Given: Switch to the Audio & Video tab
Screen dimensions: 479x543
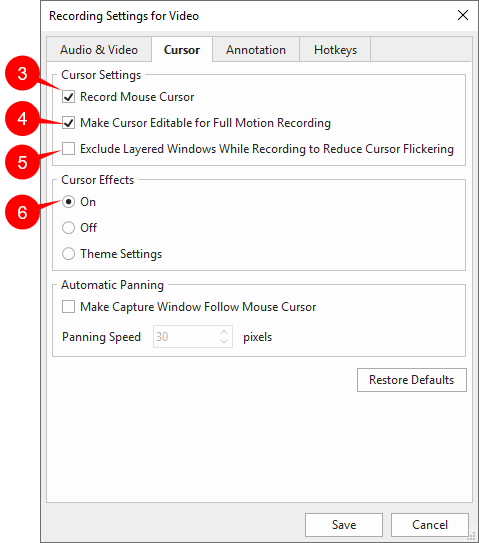Looking at the screenshot, I should click(x=99, y=50).
